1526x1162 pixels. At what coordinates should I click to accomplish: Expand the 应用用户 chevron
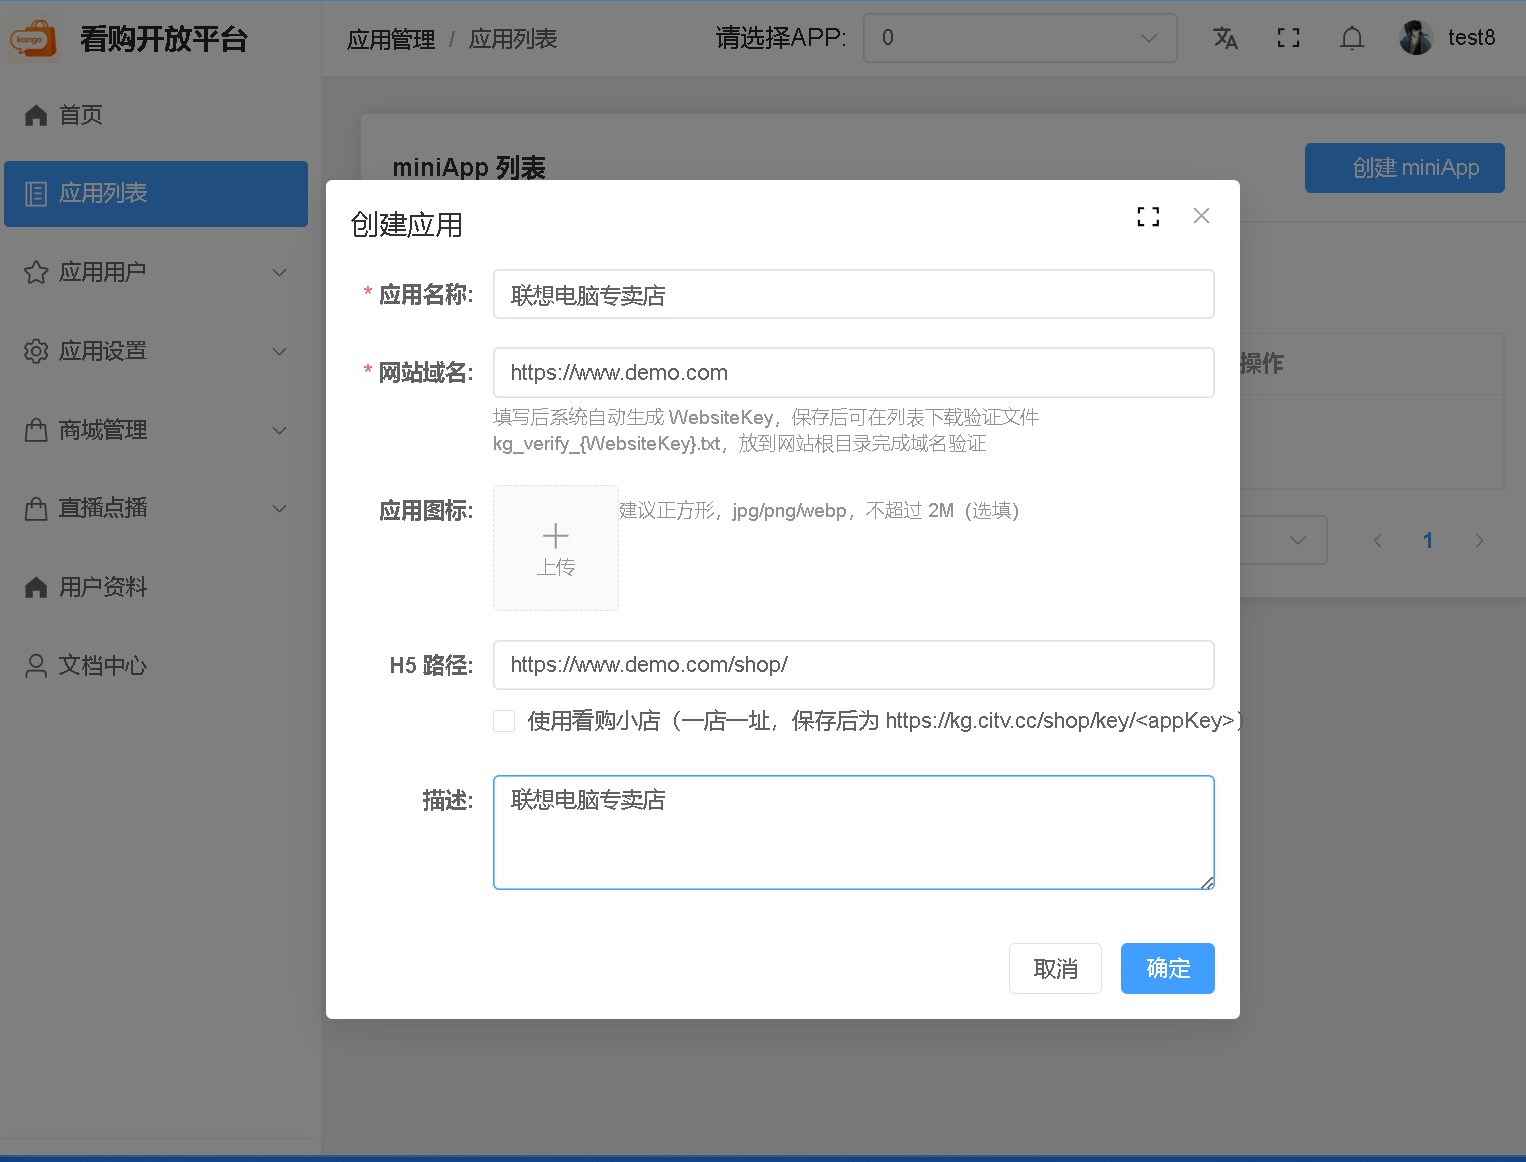[280, 272]
